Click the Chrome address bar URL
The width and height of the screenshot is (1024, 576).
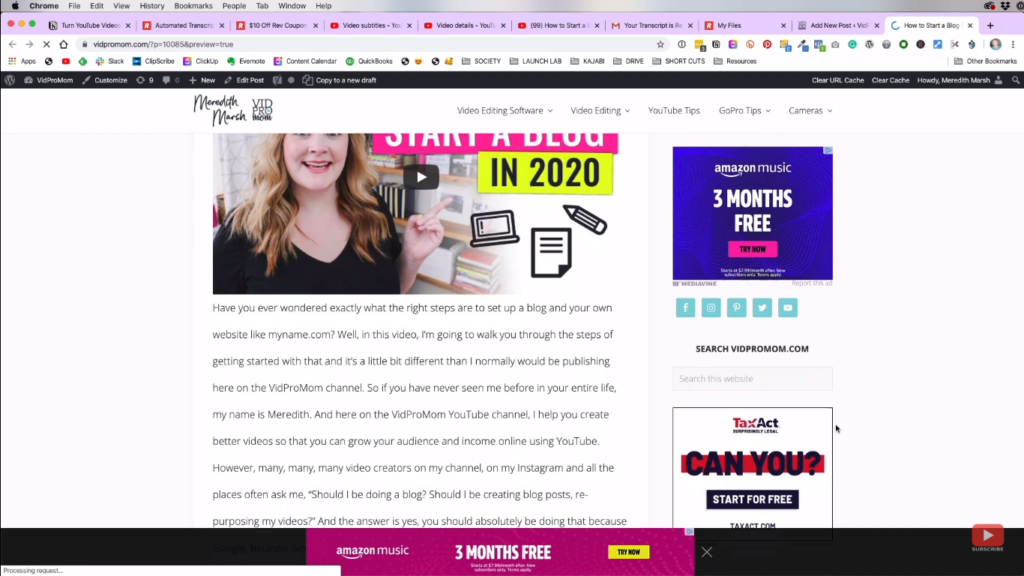coord(163,44)
